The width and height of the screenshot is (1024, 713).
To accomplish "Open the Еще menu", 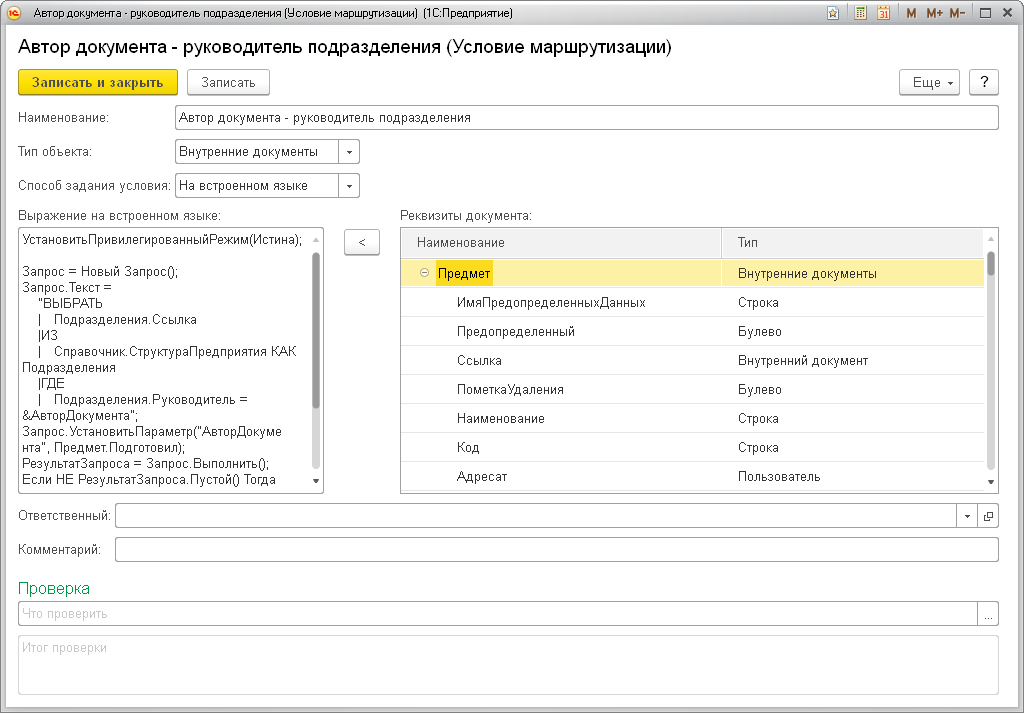I will pos(929,82).
